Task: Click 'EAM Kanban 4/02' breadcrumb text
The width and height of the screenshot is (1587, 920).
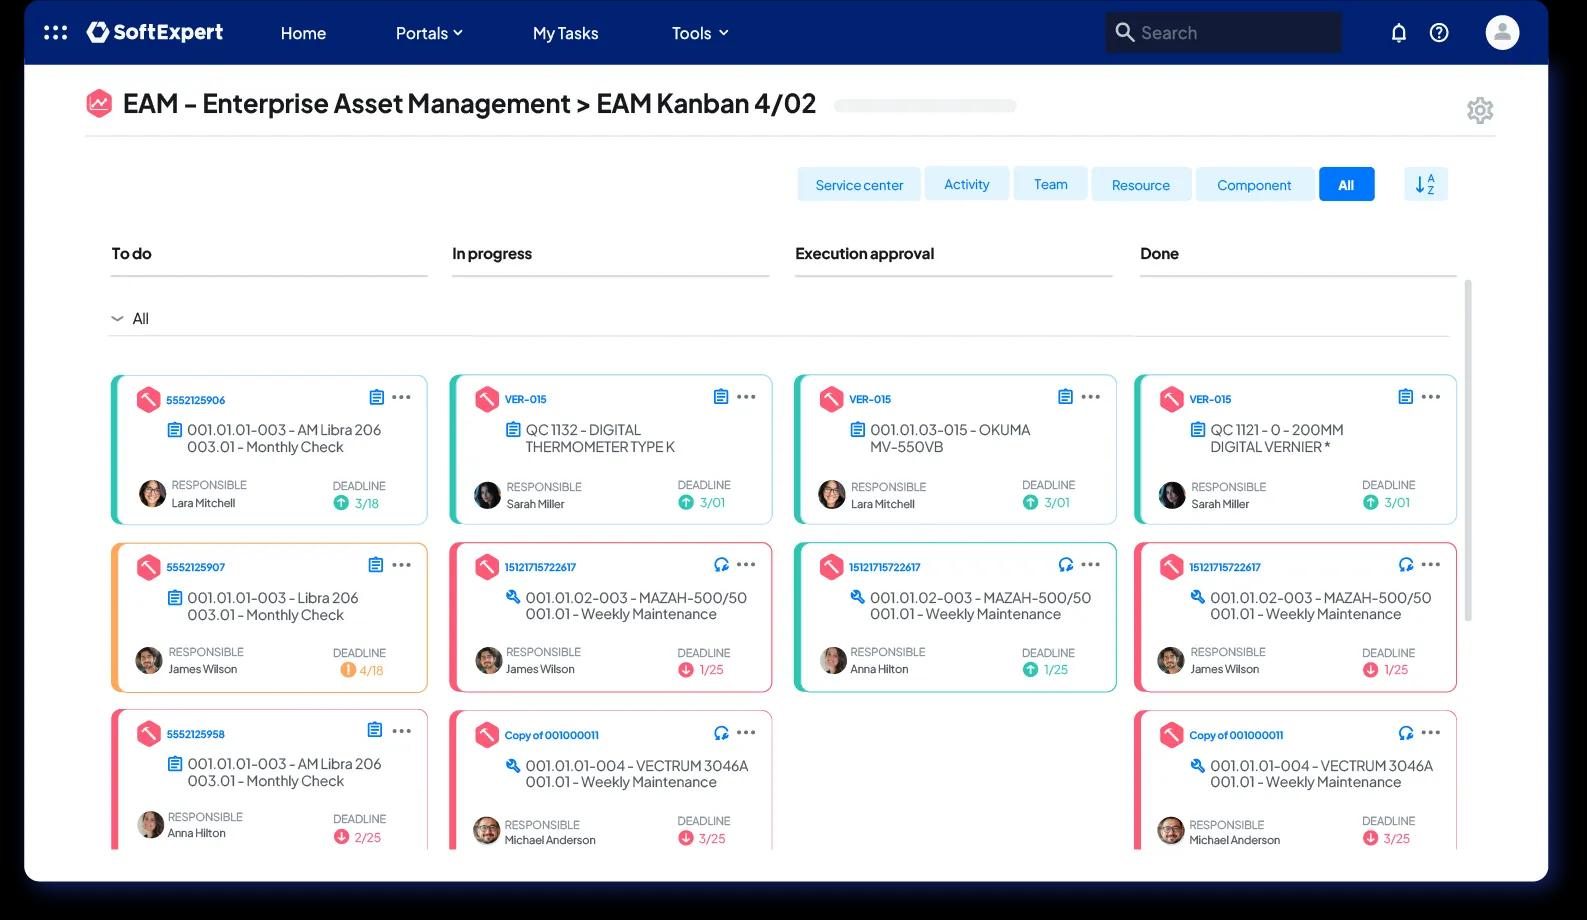Action: coord(706,103)
